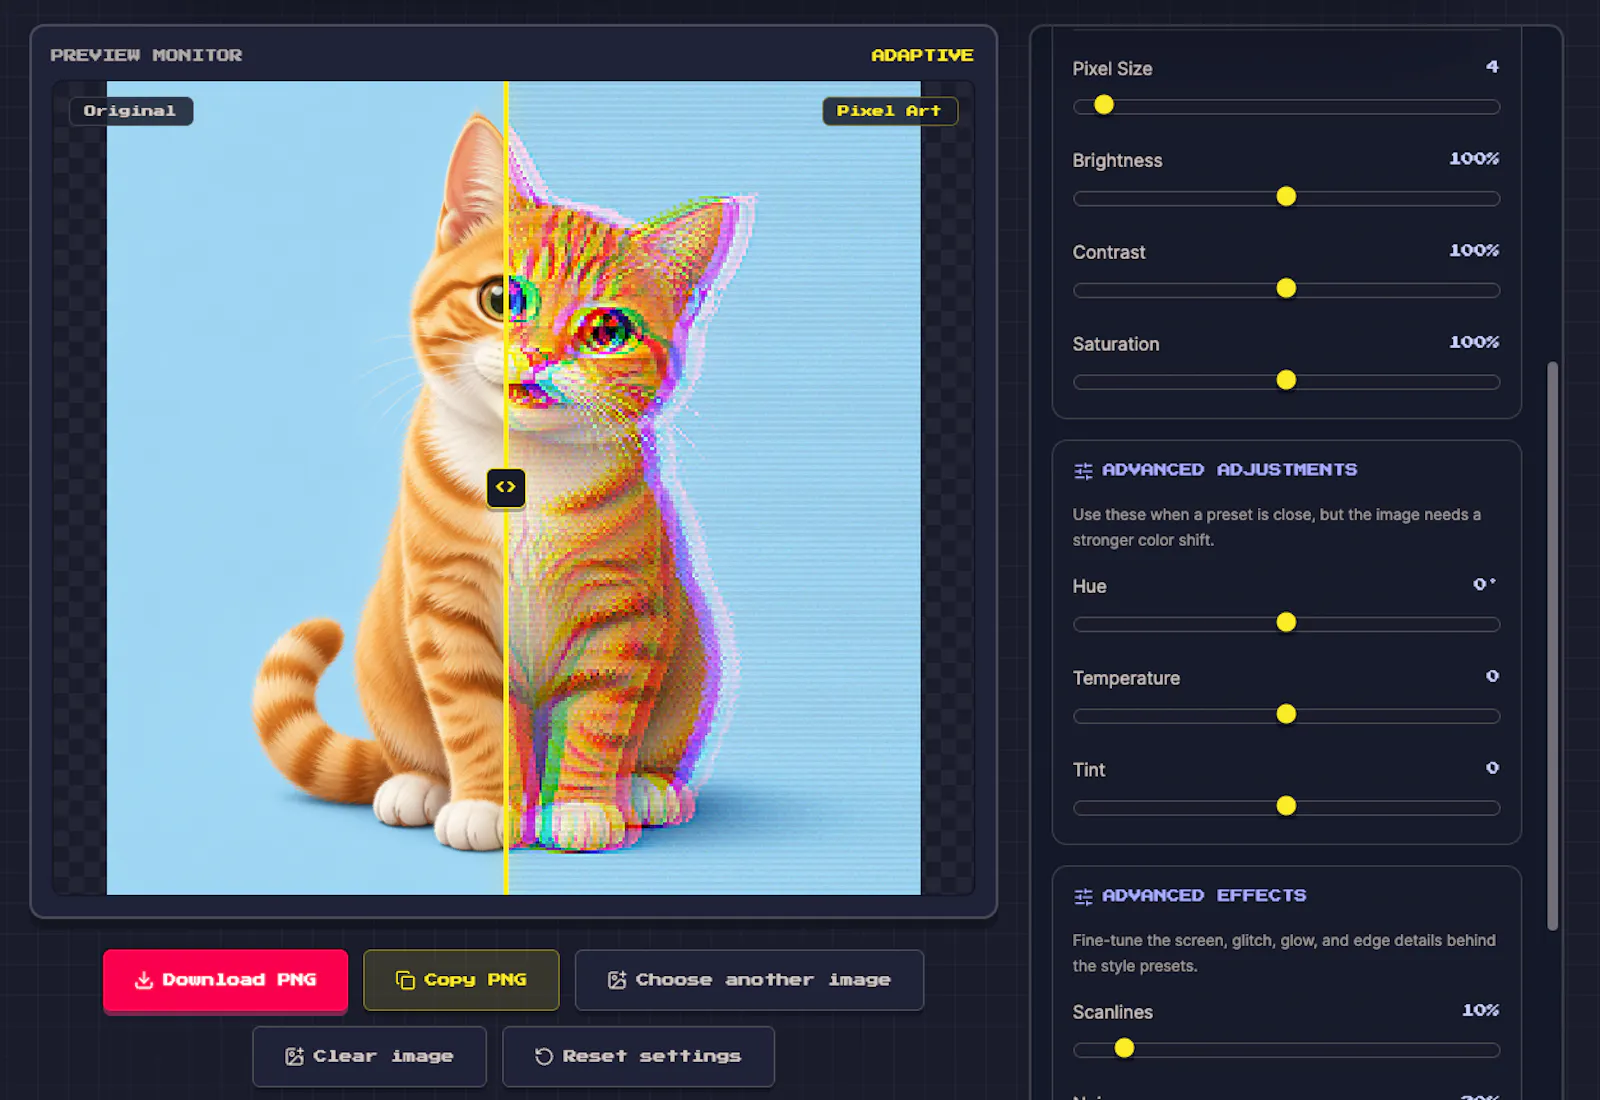Click the reset arrow icon in Reset settings

click(544, 1056)
